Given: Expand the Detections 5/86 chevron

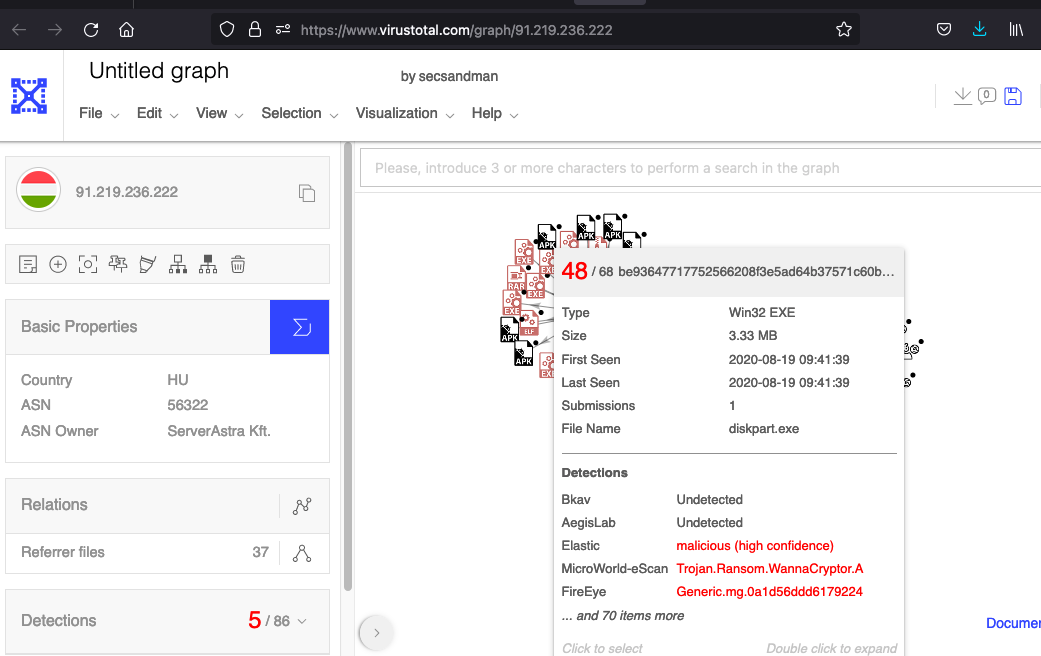Looking at the screenshot, I should 302,621.
